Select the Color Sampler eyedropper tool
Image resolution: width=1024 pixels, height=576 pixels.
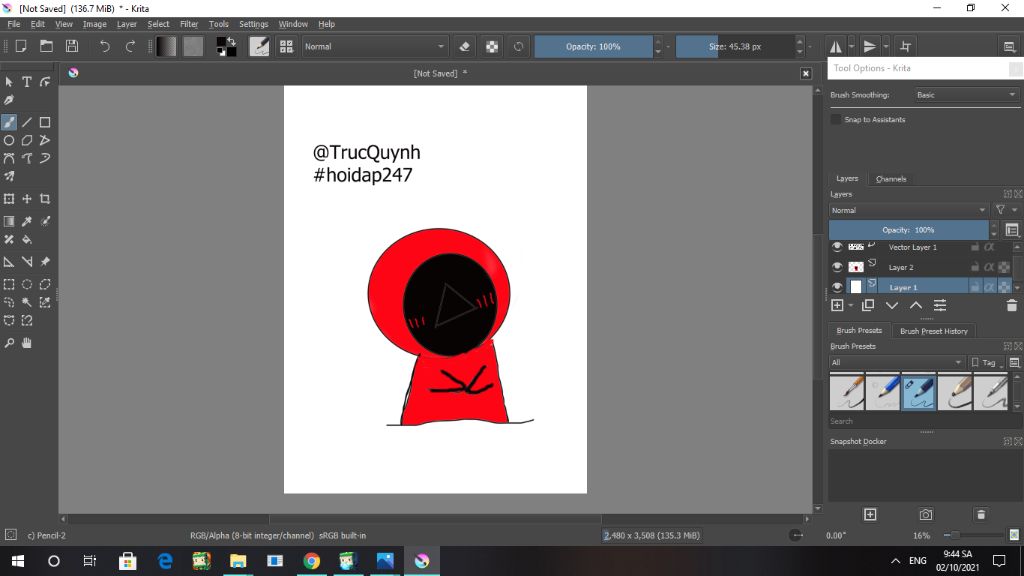[27, 221]
